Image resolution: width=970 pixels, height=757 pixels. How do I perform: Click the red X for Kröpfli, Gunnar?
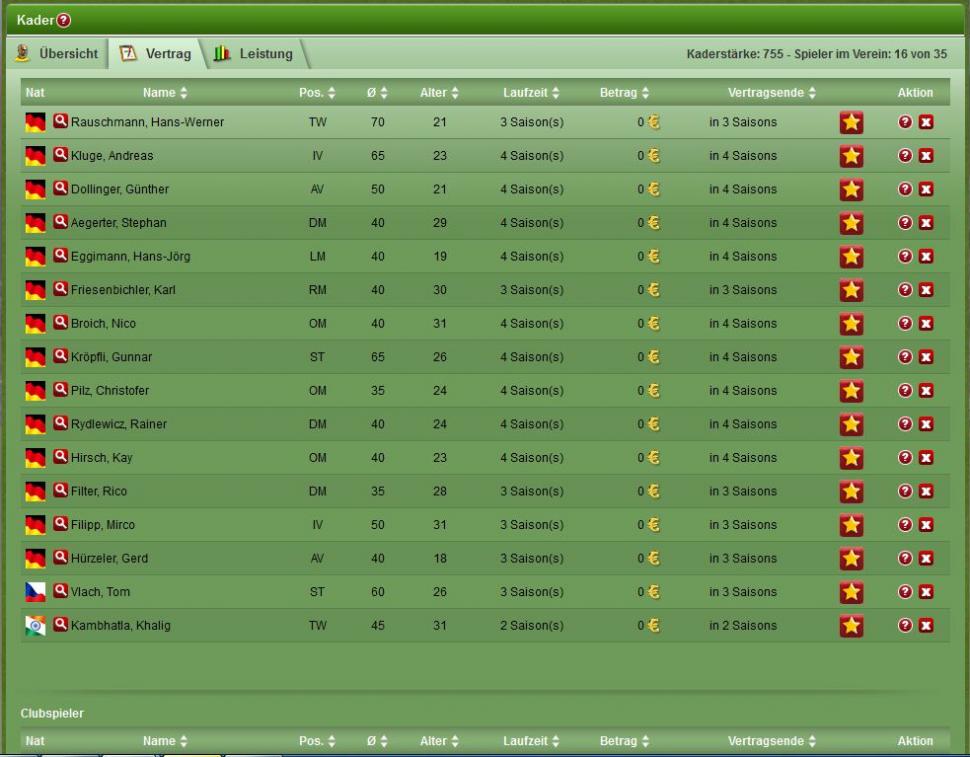click(925, 357)
